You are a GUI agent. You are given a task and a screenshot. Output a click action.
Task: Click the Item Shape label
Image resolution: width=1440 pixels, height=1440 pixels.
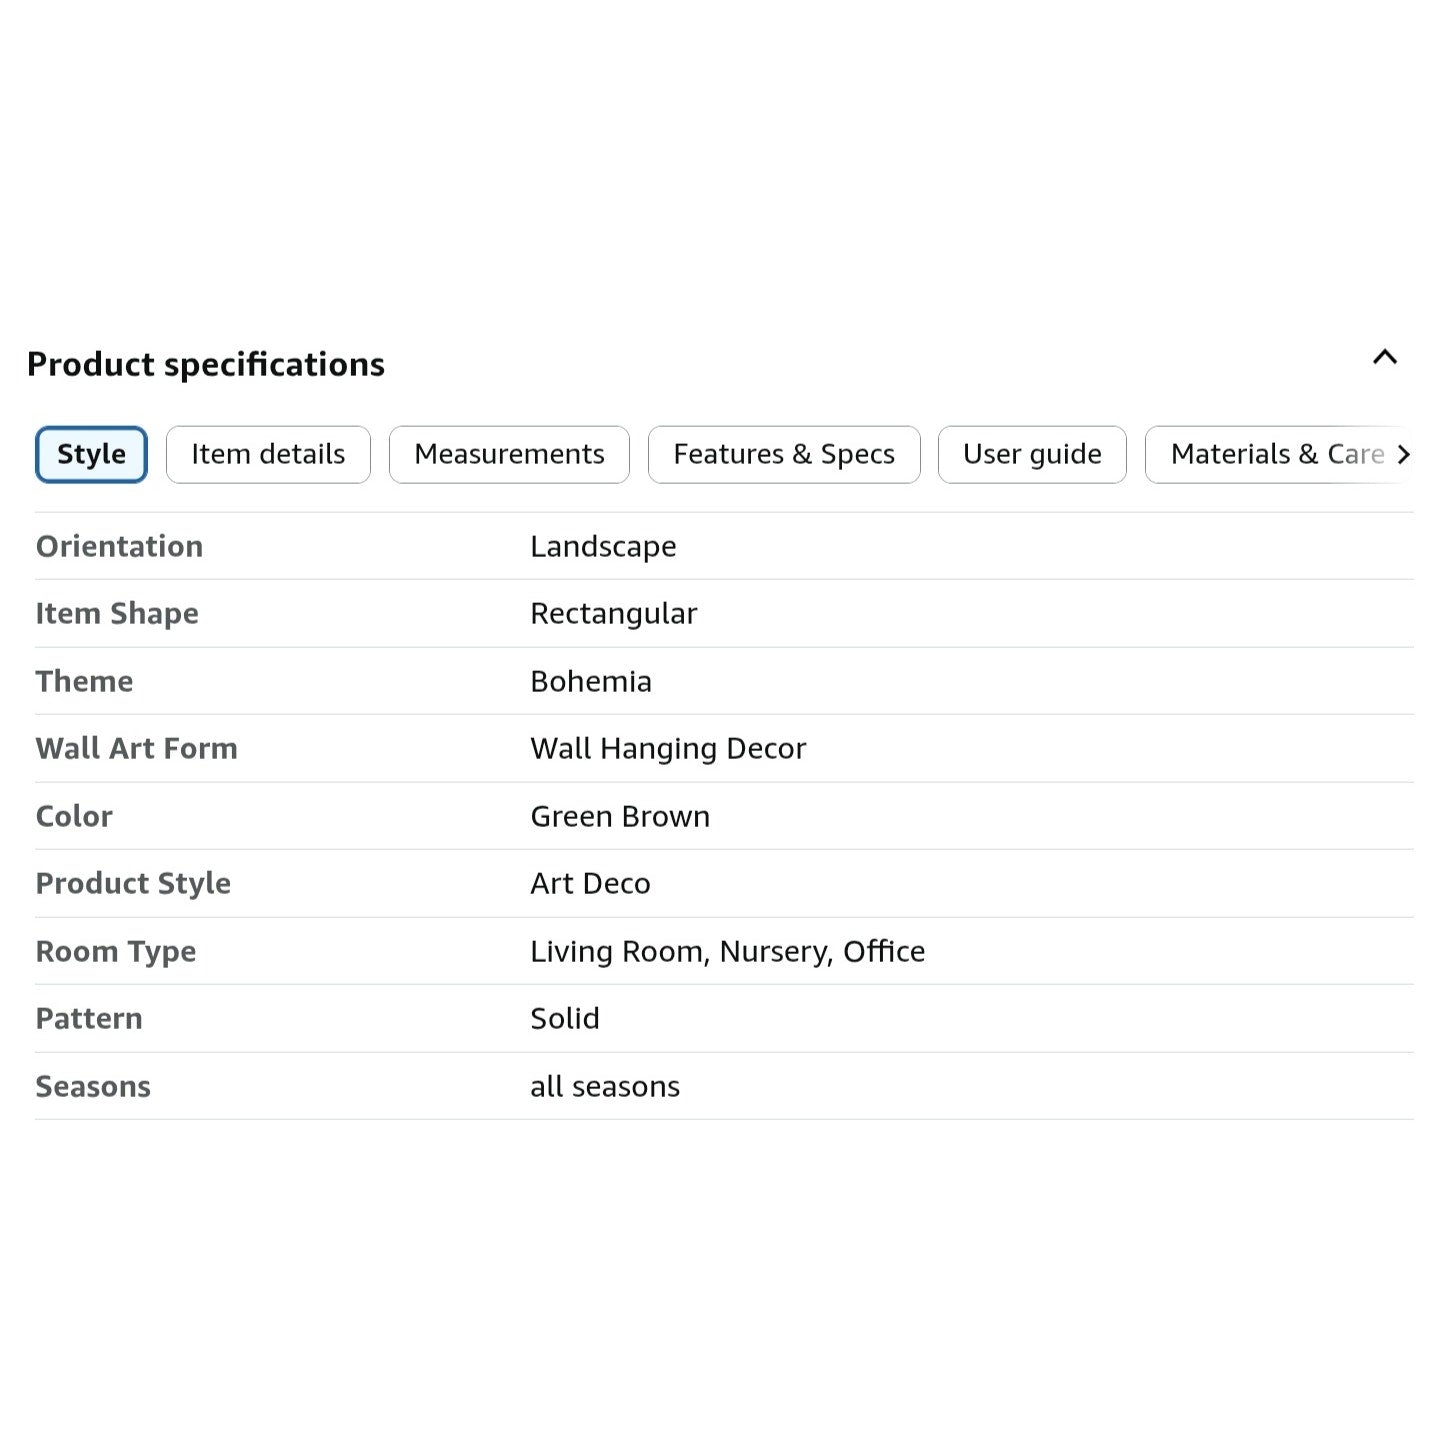point(117,614)
